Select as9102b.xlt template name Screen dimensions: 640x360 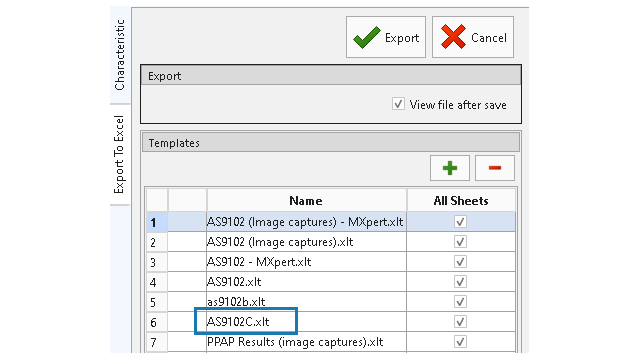236,302
